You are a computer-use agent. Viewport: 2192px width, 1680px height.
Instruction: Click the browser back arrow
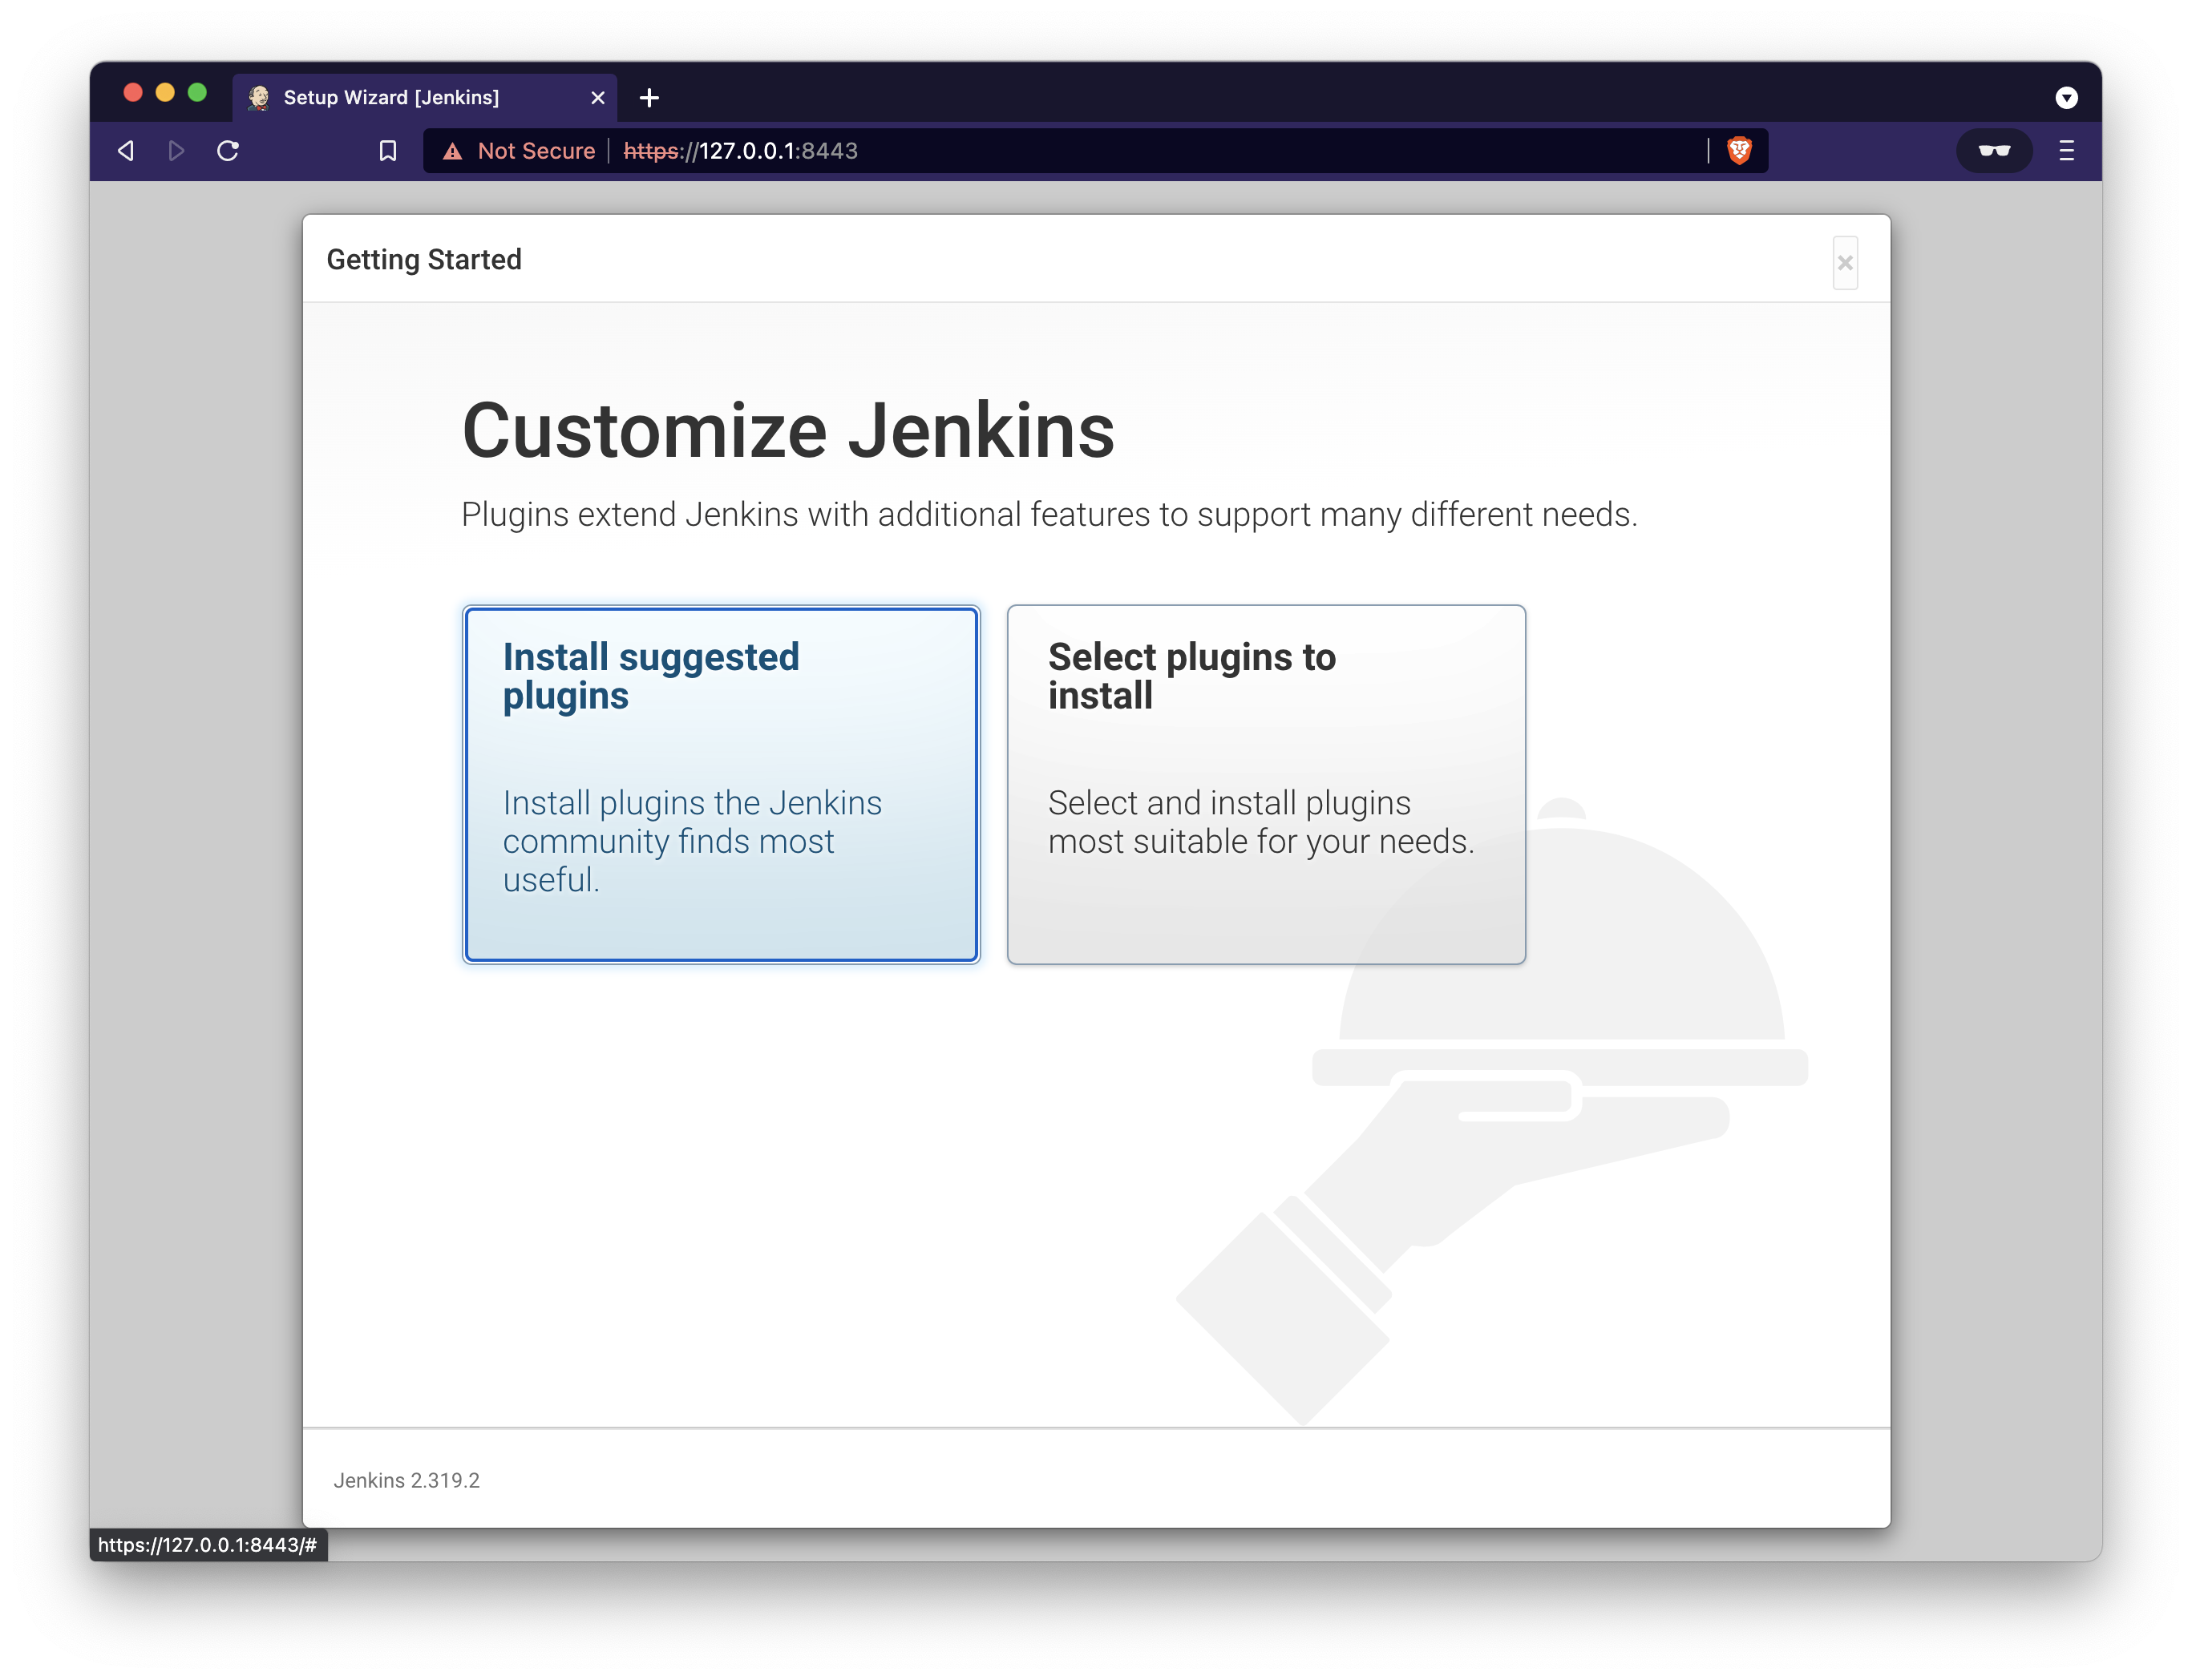(x=126, y=151)
